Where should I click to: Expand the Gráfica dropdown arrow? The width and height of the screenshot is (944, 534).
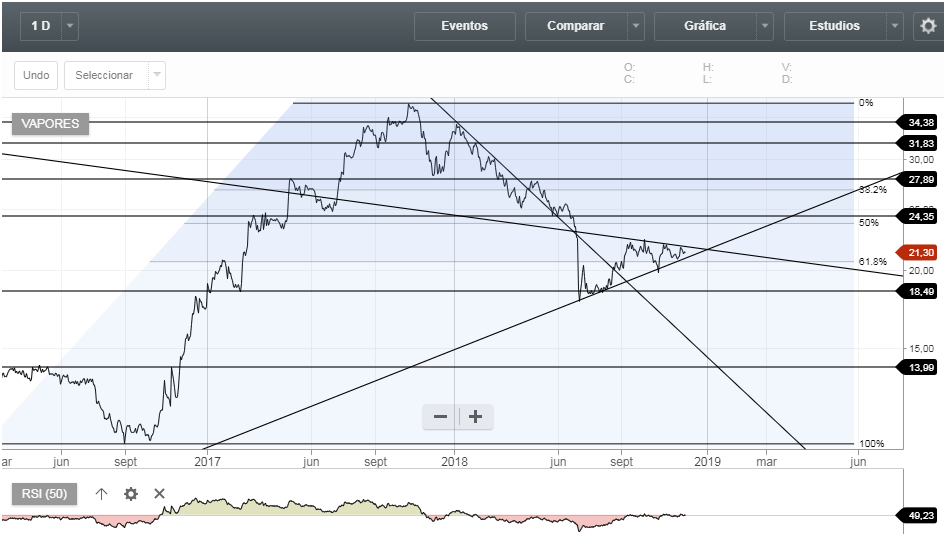[x=765, y=26]
